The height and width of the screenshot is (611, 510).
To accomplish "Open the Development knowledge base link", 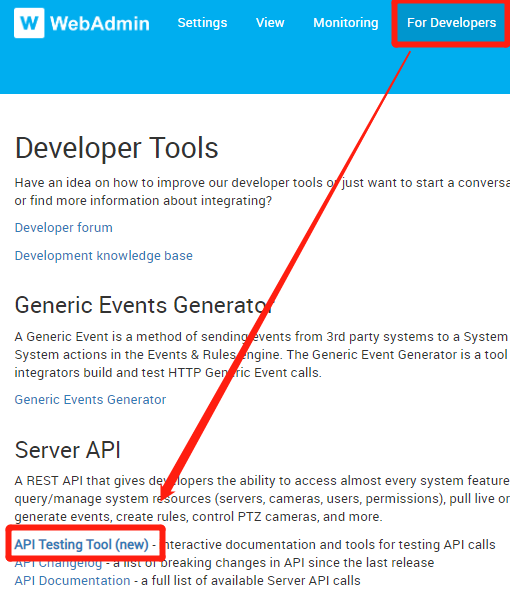I will click(x=104, y=256).
